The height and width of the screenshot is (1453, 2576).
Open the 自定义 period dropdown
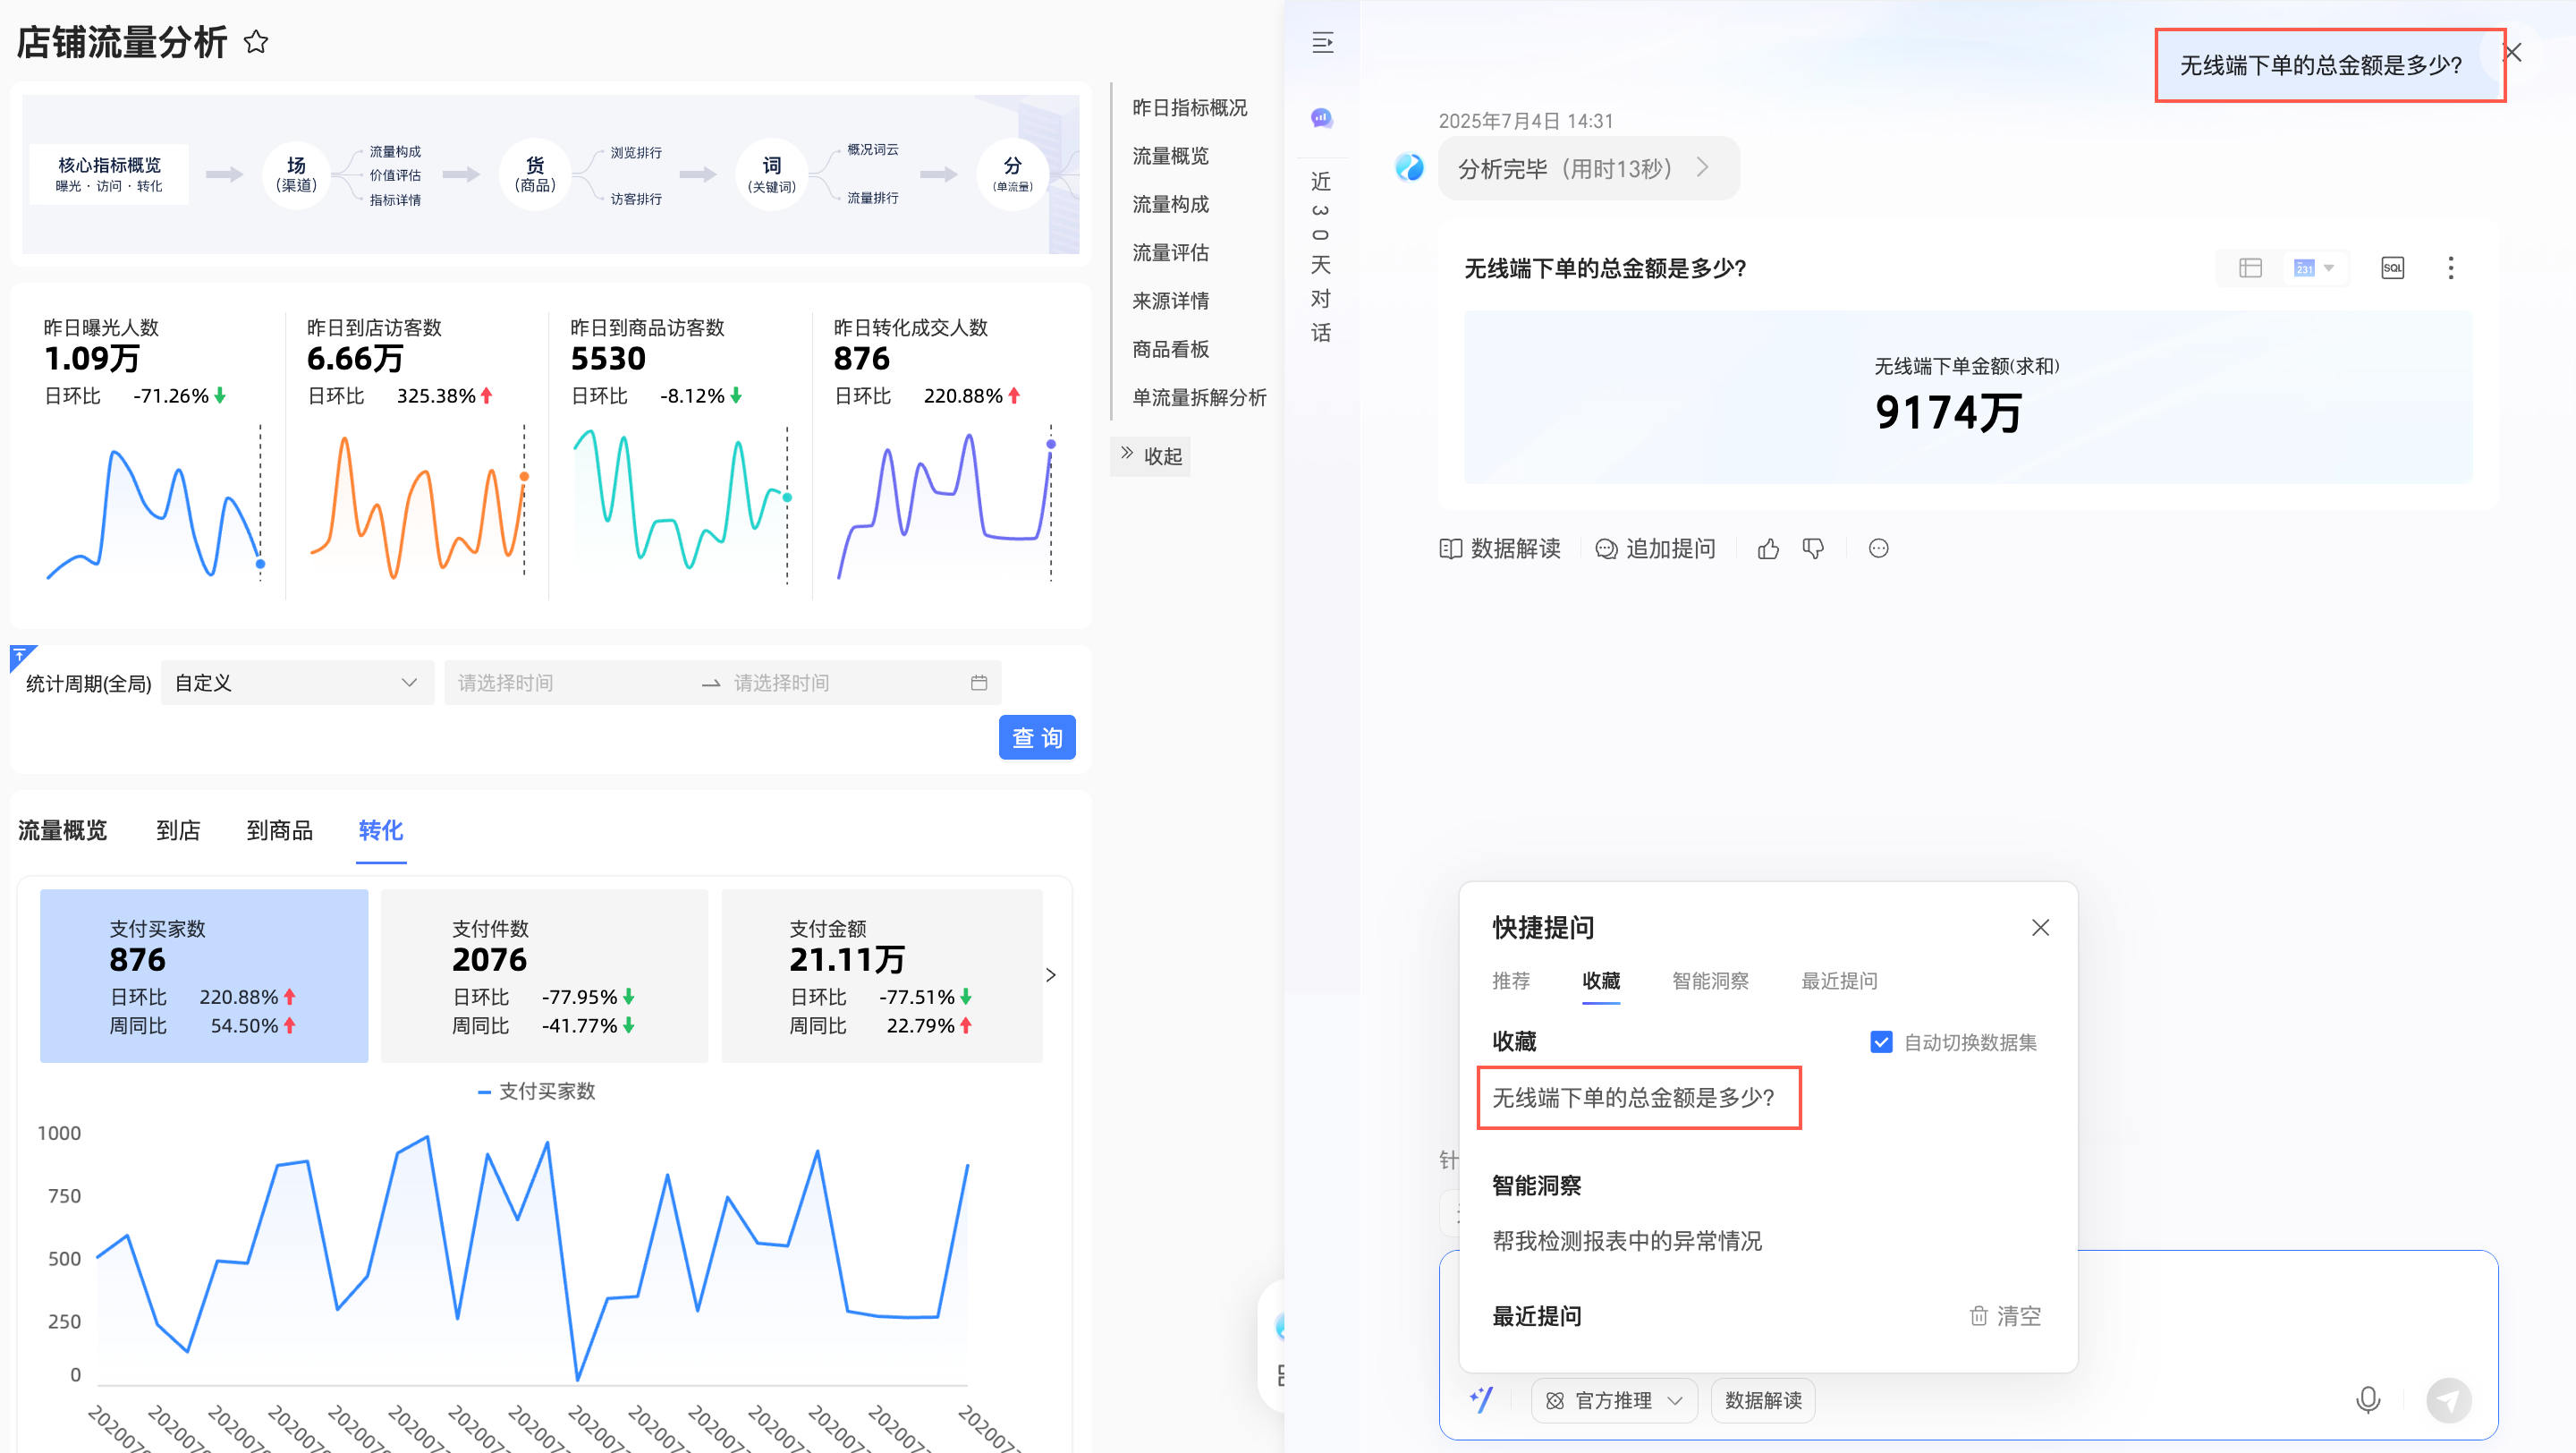point(296,683)
